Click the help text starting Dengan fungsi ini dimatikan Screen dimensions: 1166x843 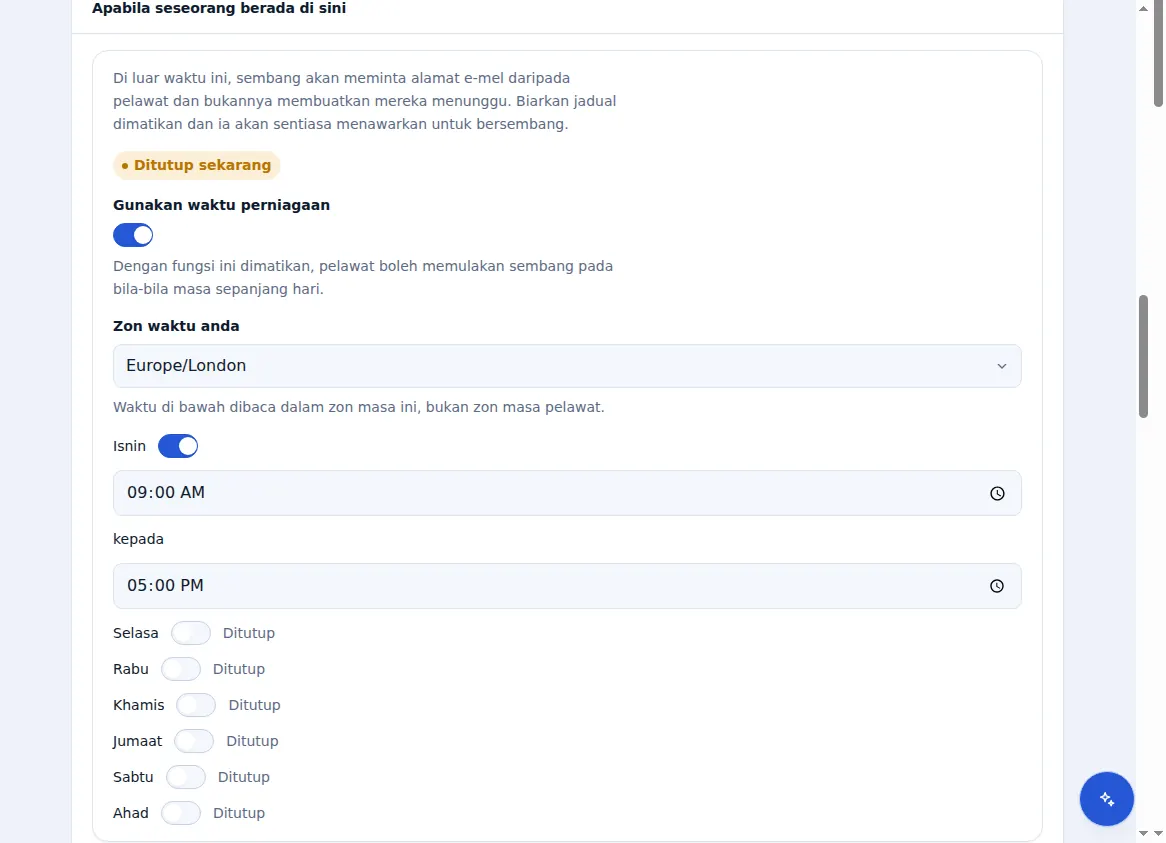(x=363, y=277)
